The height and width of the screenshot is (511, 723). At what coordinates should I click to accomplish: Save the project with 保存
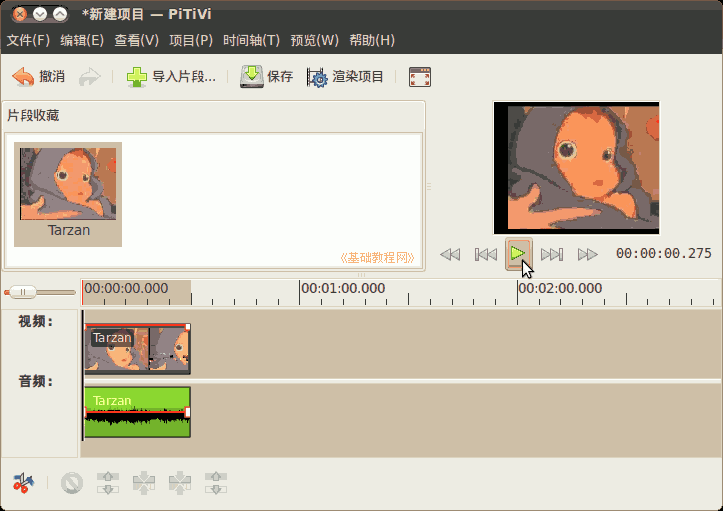(x=267, y=77)
